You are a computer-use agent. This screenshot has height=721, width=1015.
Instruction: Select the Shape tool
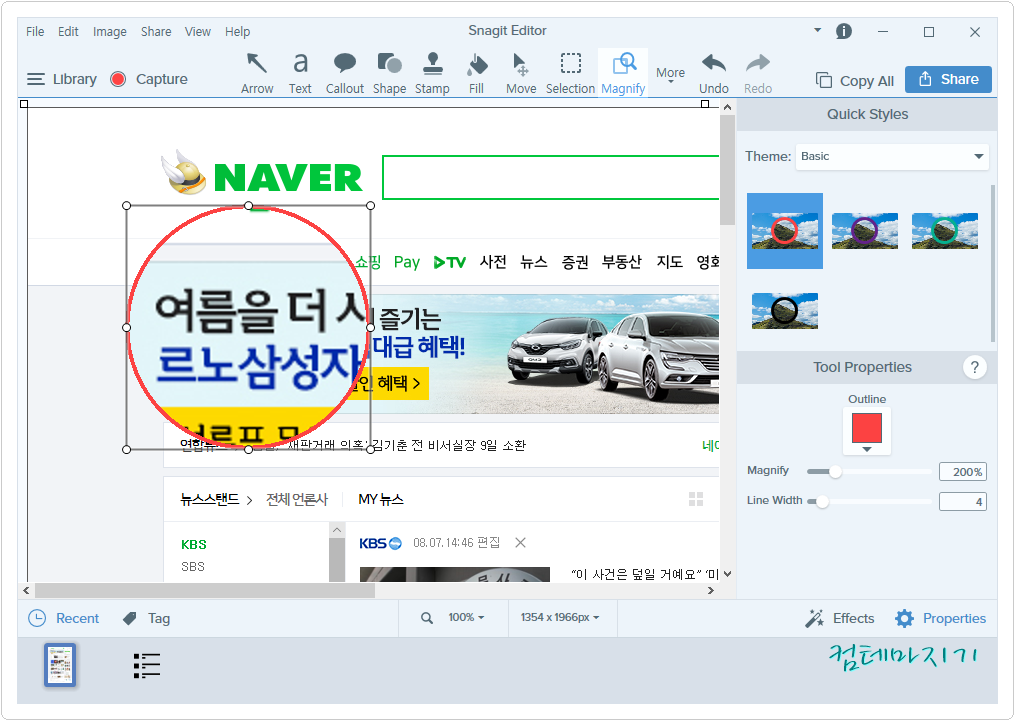click(389, 73)
